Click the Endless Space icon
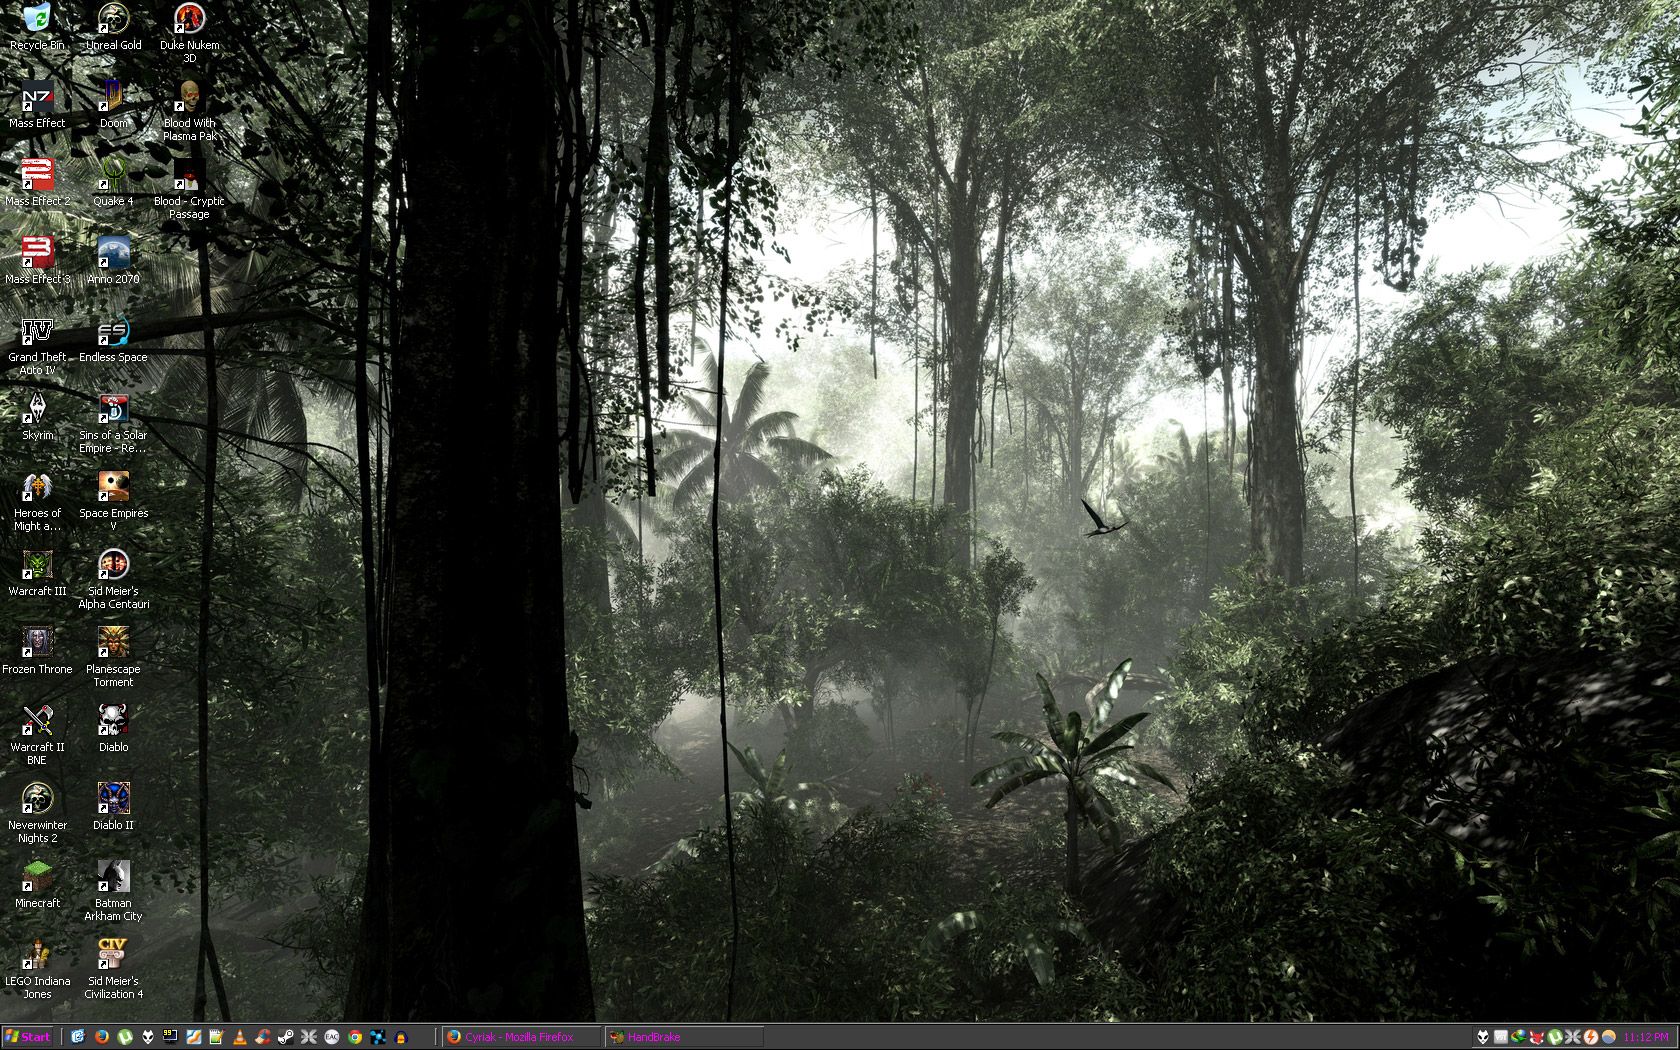Screen dimensions: 1680x1050 (113, 332)
